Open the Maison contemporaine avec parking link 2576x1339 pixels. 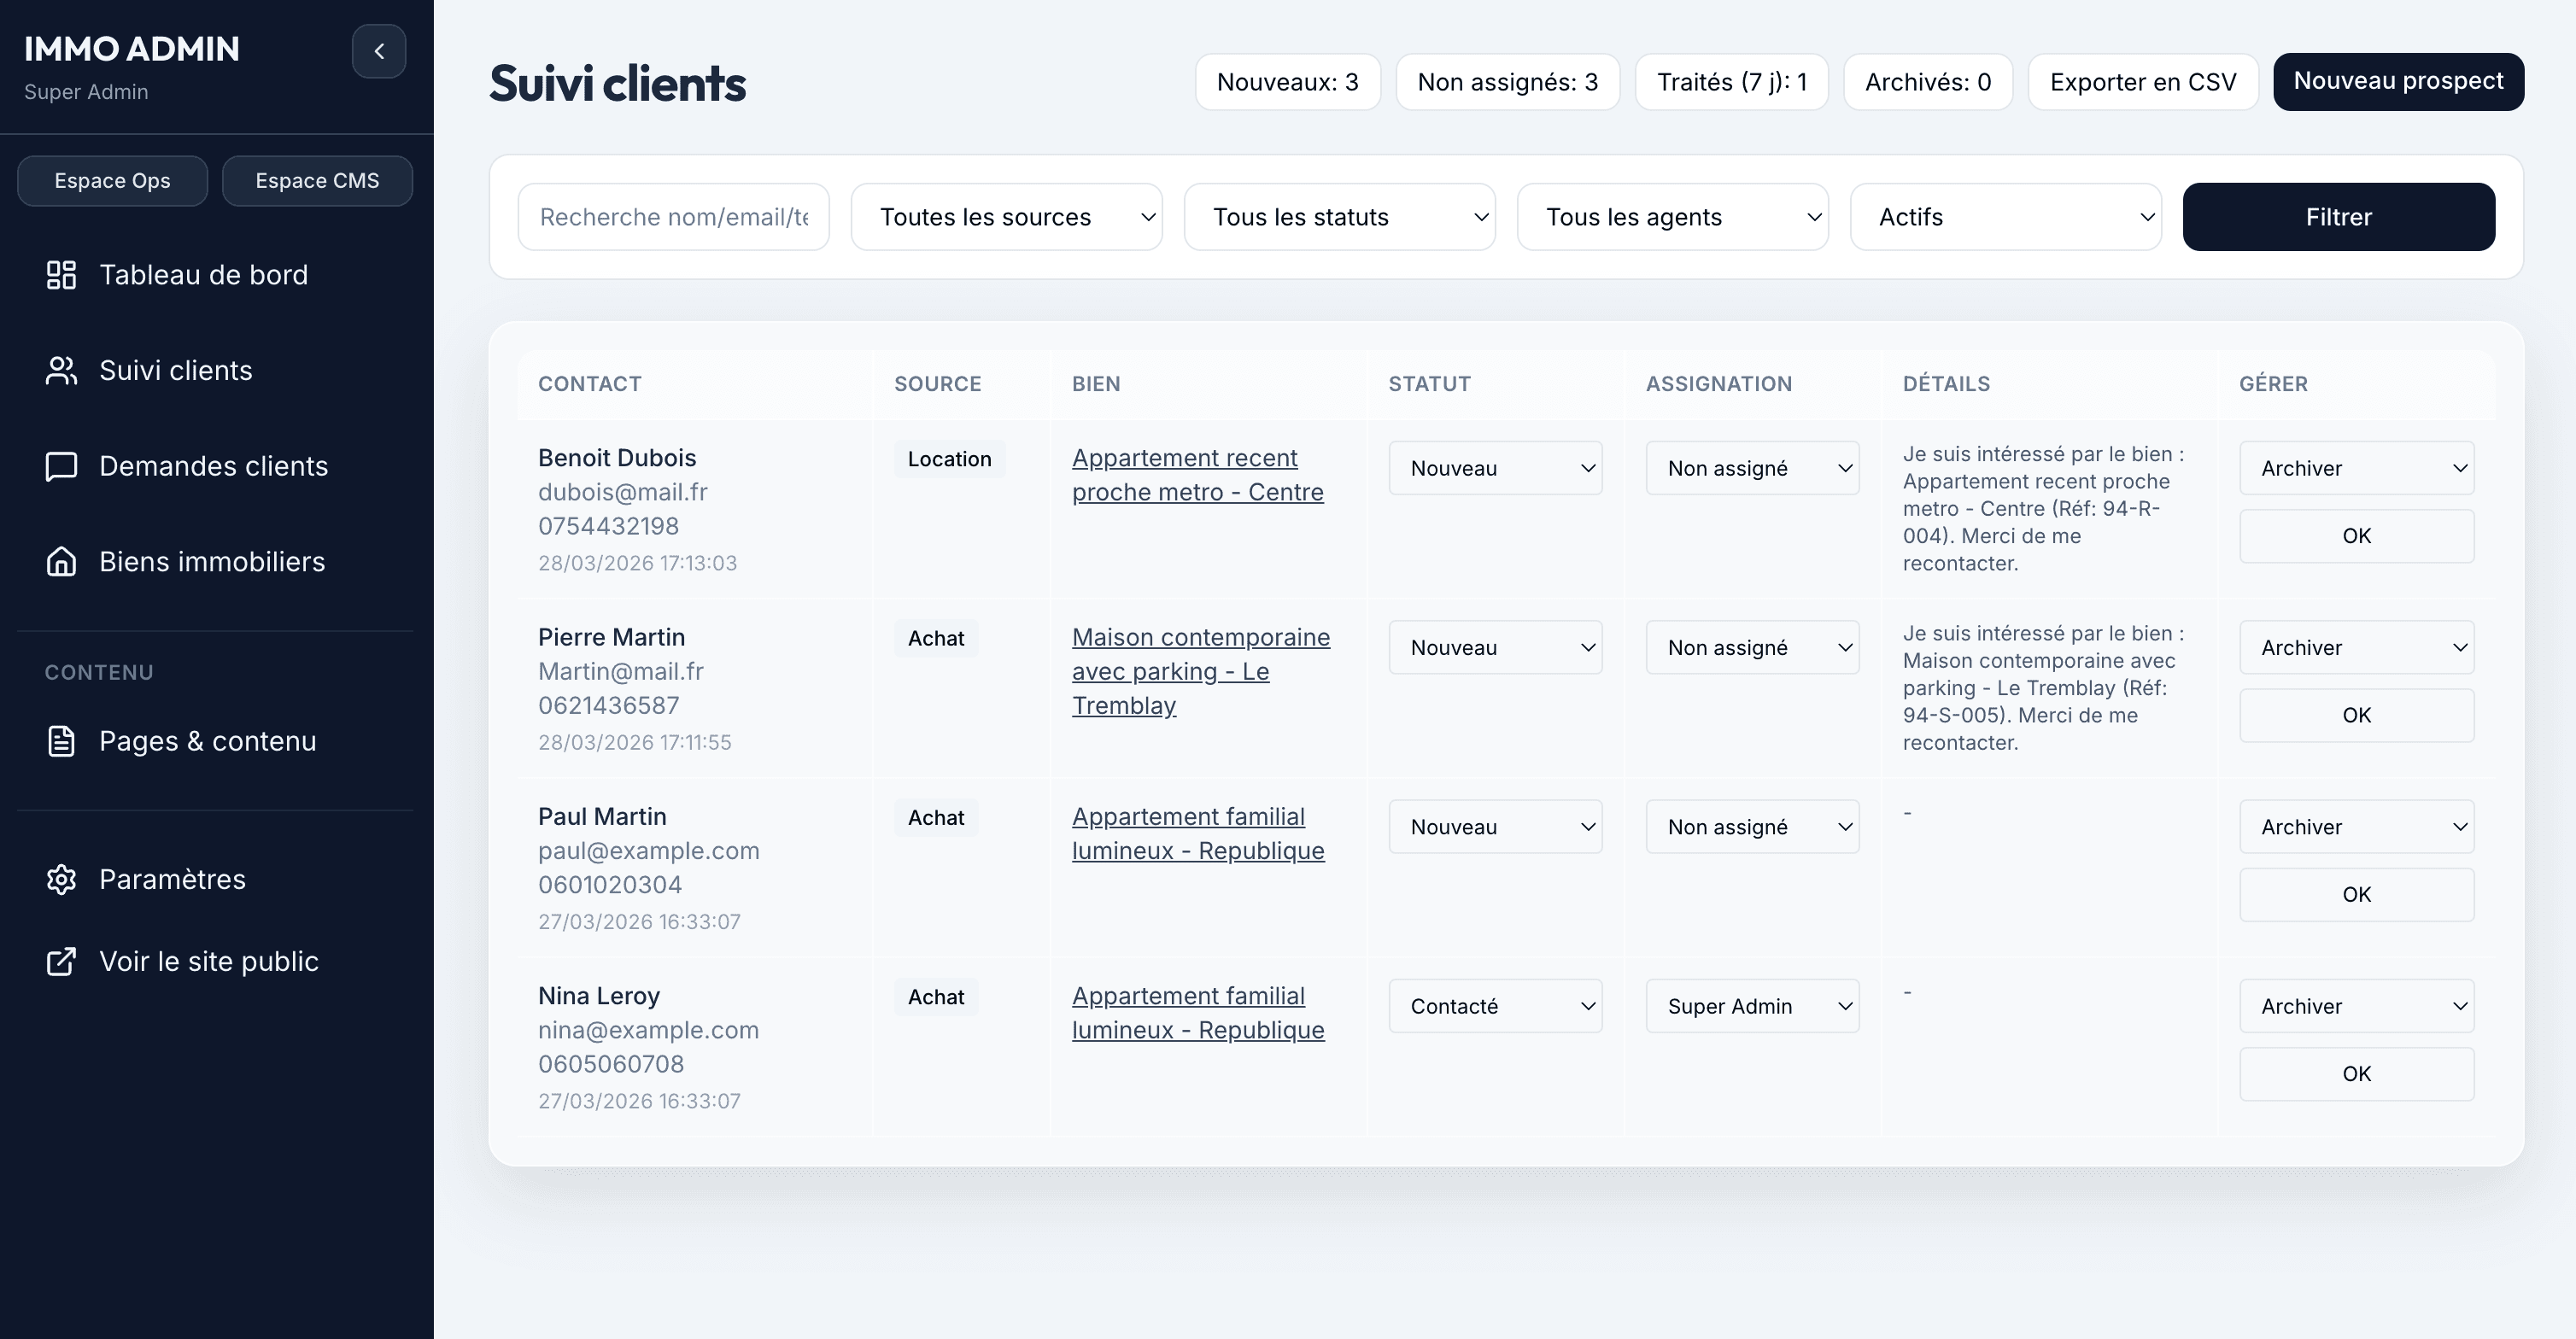pyautogui.click(x=1200, y=671)
